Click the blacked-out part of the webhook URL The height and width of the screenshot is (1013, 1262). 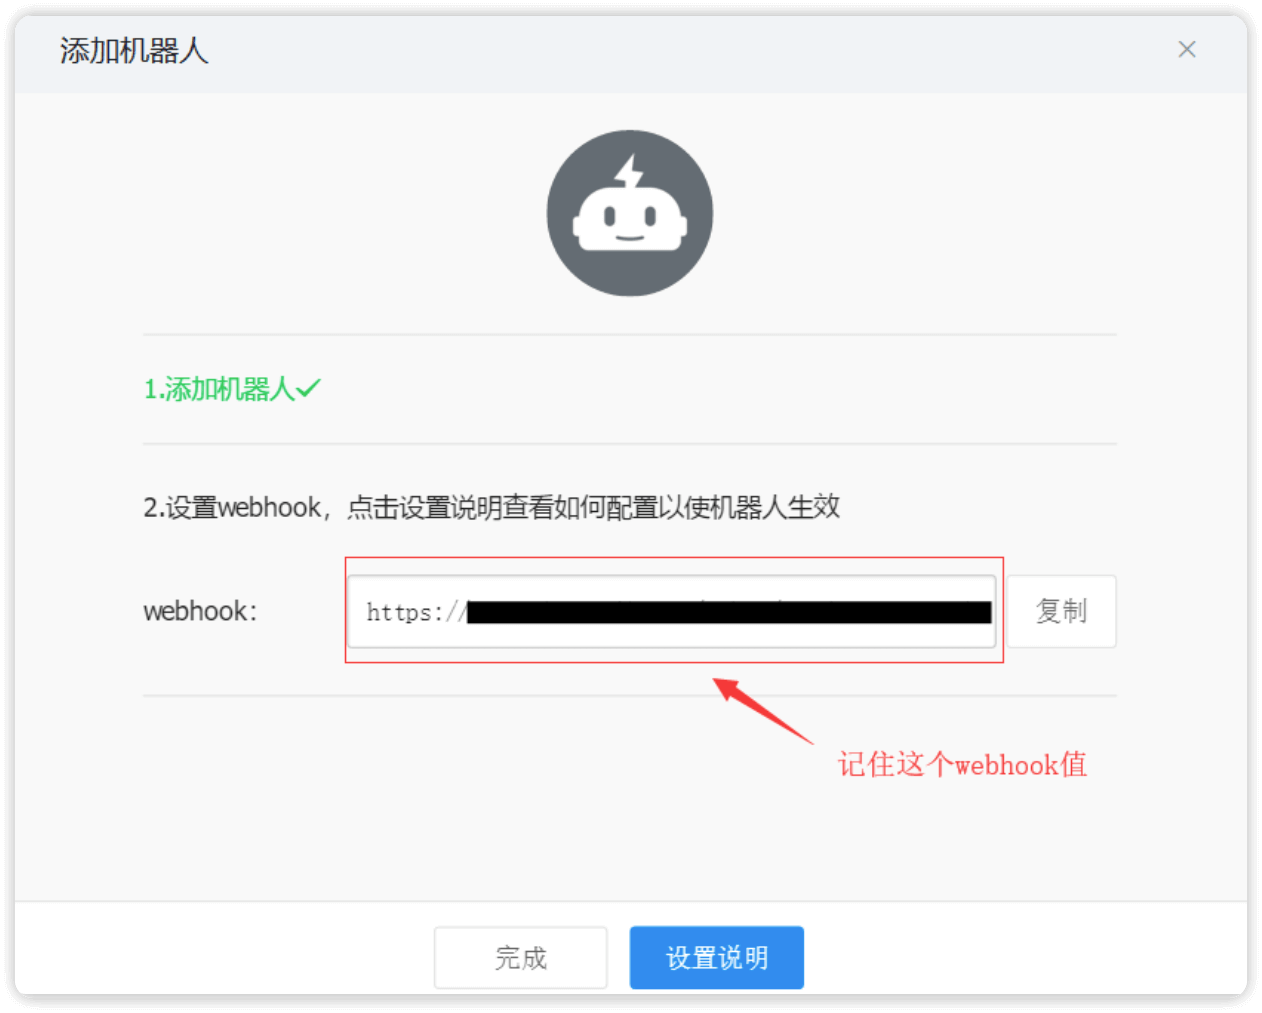pyautogui.click(x=729, y=612)
